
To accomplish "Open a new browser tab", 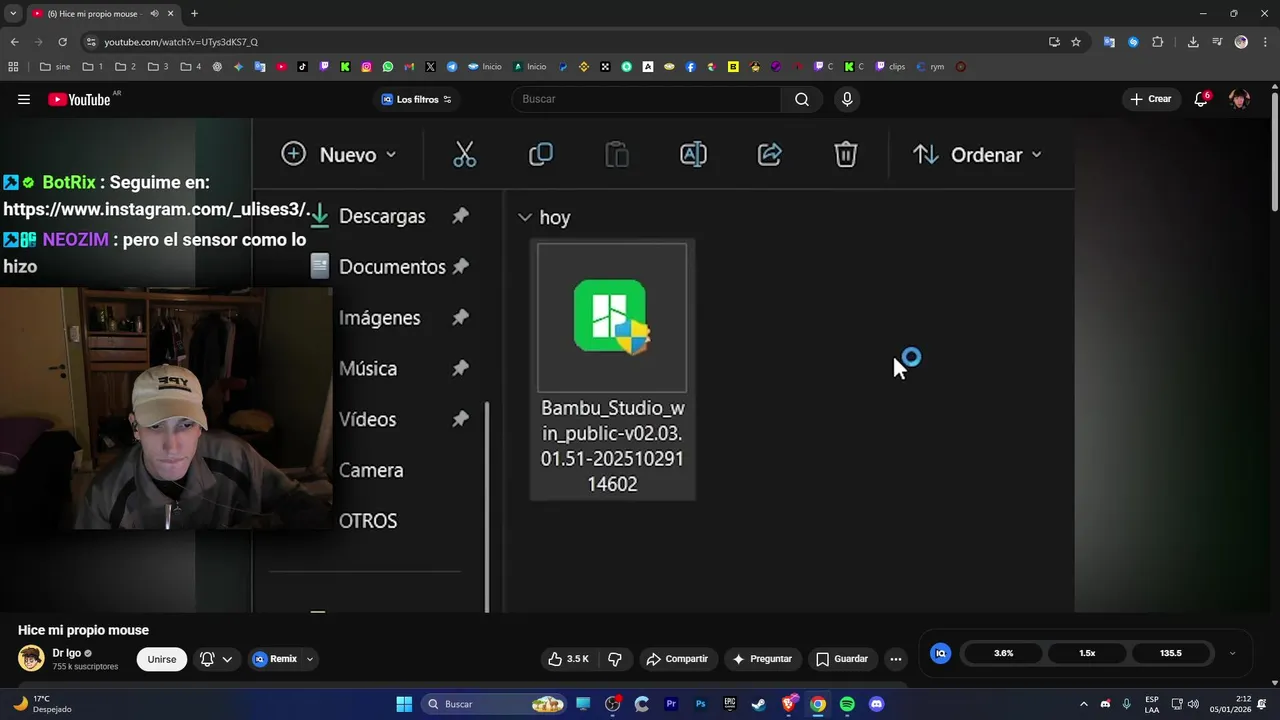I will [x=194, y=13].
